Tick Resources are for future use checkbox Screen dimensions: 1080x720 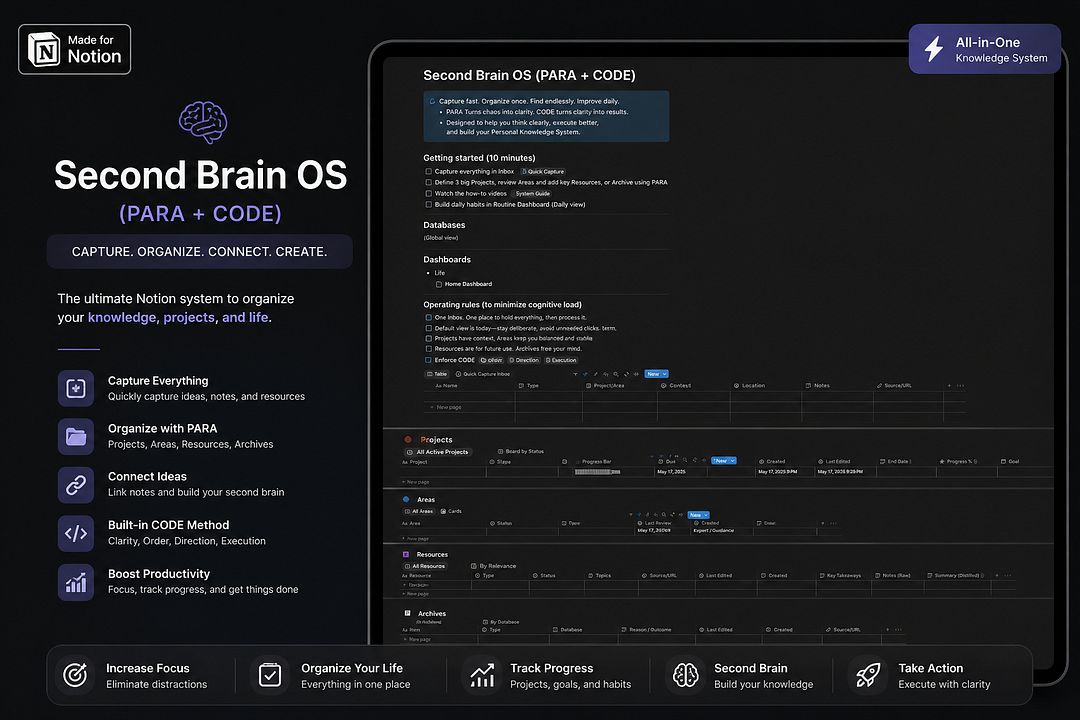pyautogui.click(x=428, y=349)
